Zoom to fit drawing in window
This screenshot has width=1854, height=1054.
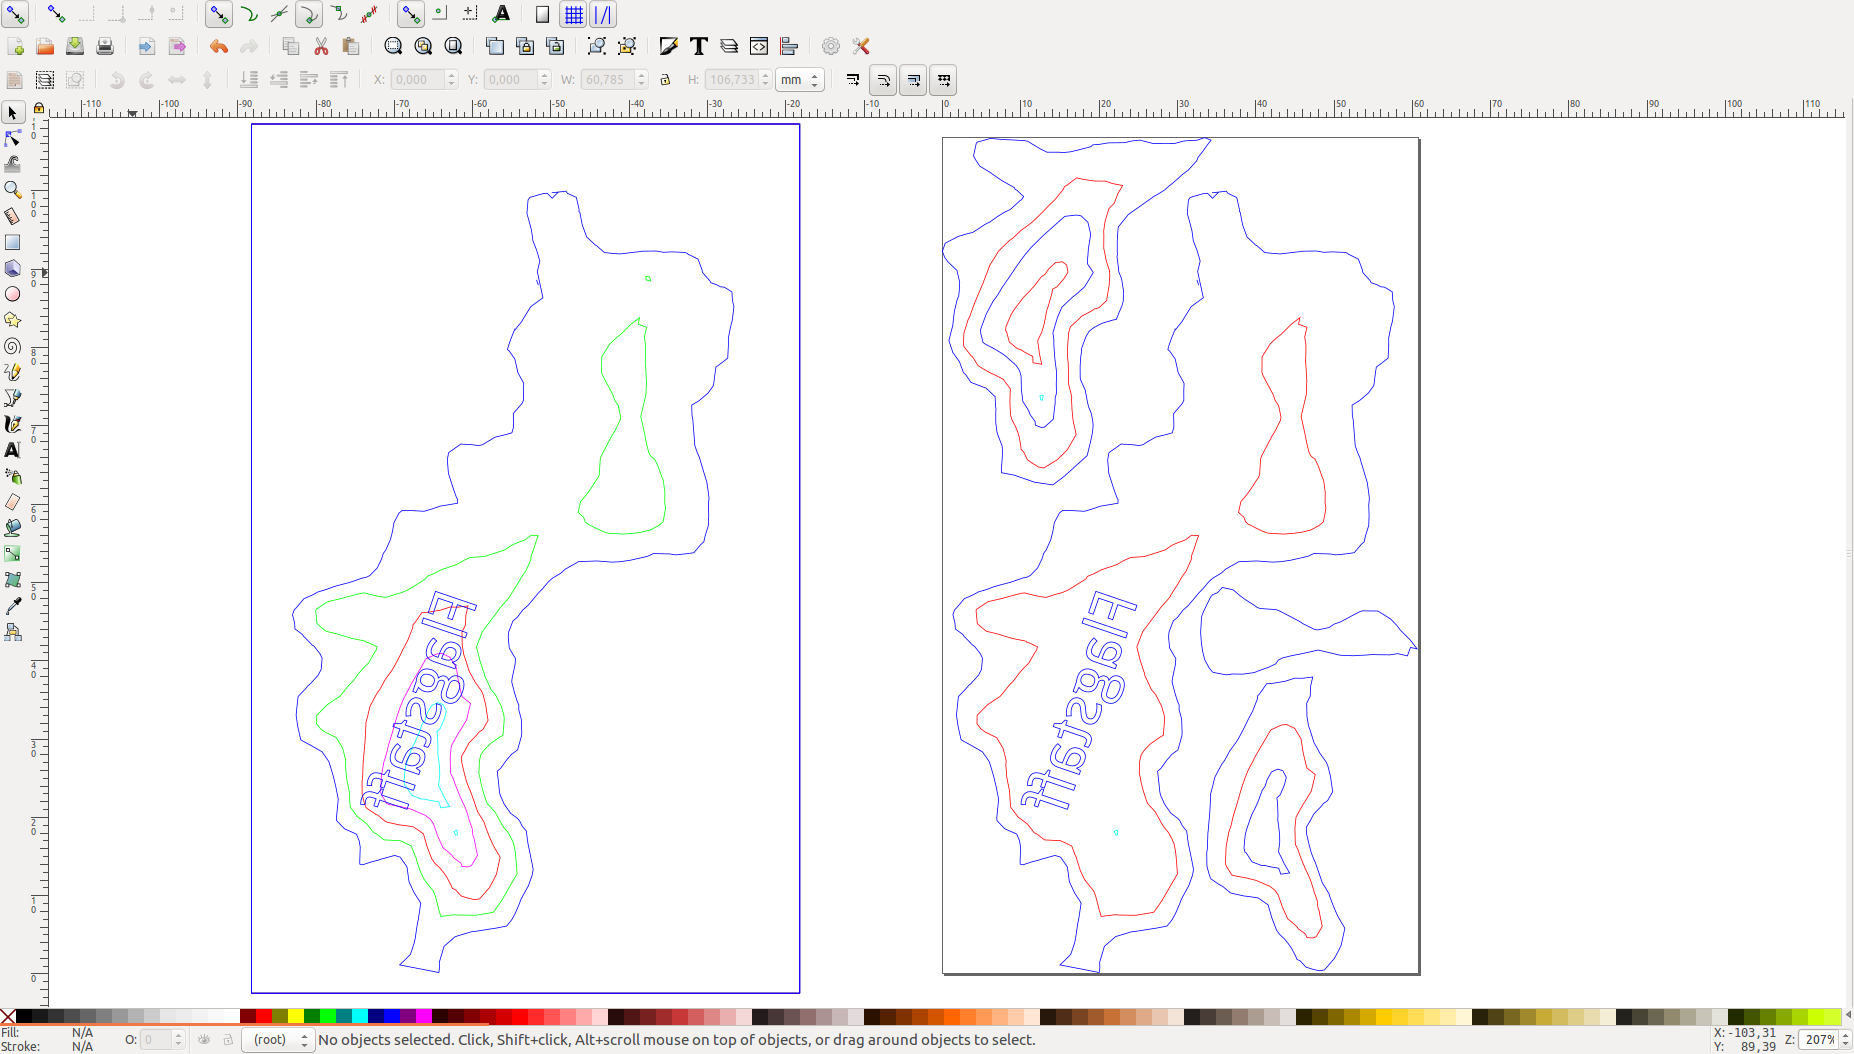click(x=423, y=46)
